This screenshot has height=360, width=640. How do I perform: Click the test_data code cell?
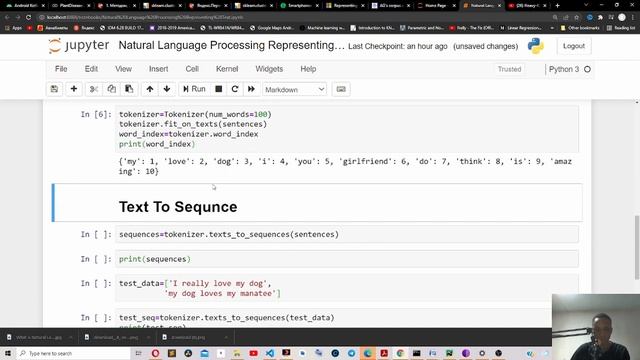[347, 288]
